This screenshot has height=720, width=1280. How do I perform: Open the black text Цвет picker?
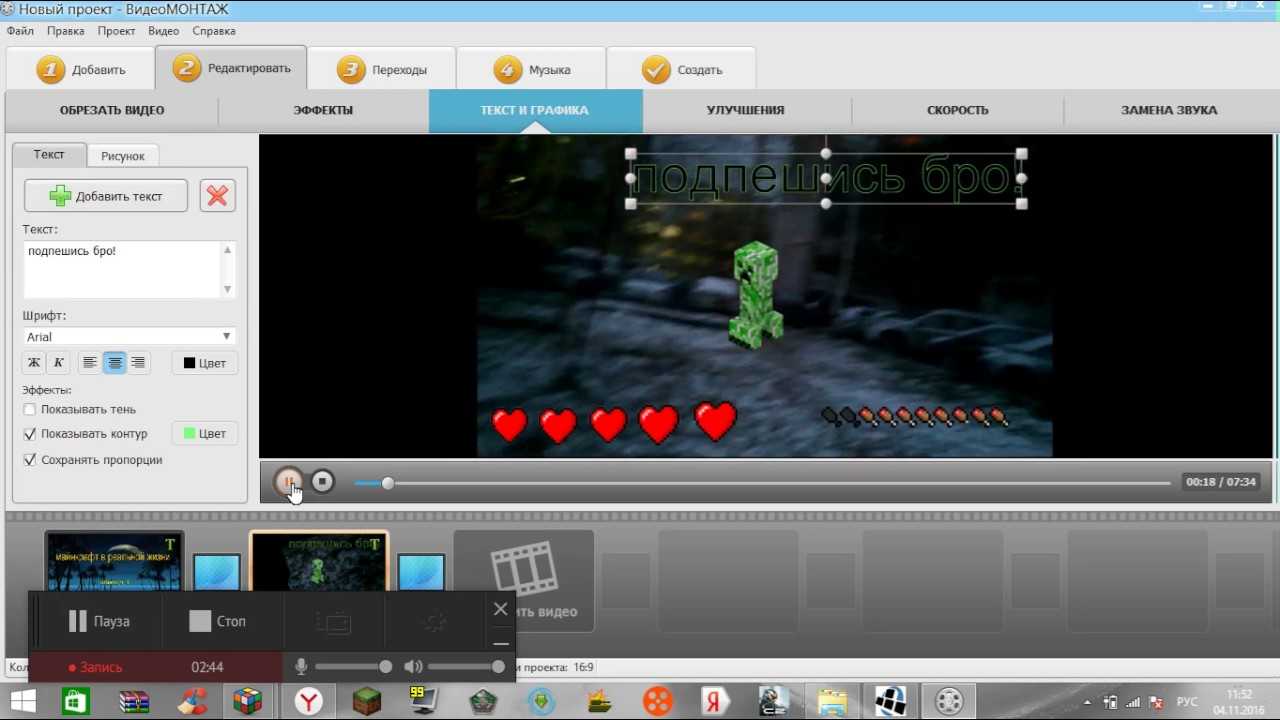click(x=205, y=363)
